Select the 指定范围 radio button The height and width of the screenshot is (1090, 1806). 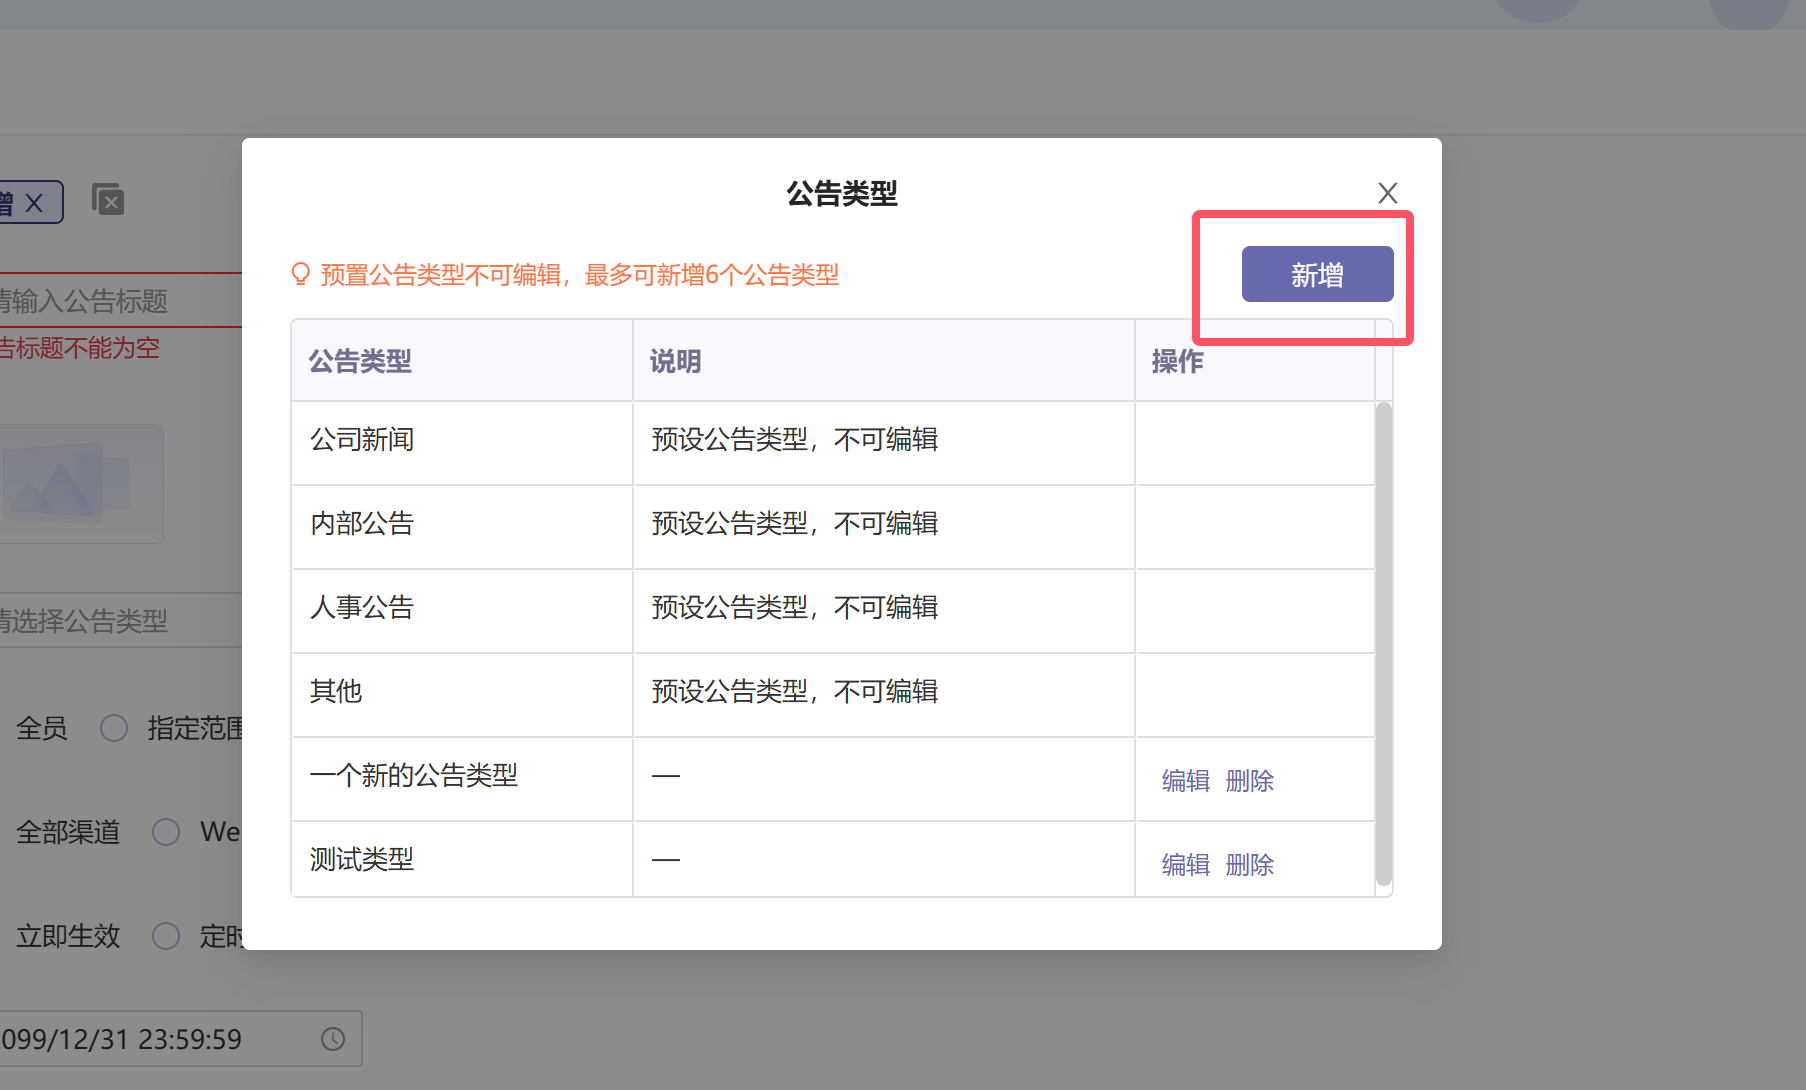tap(114, 728)
